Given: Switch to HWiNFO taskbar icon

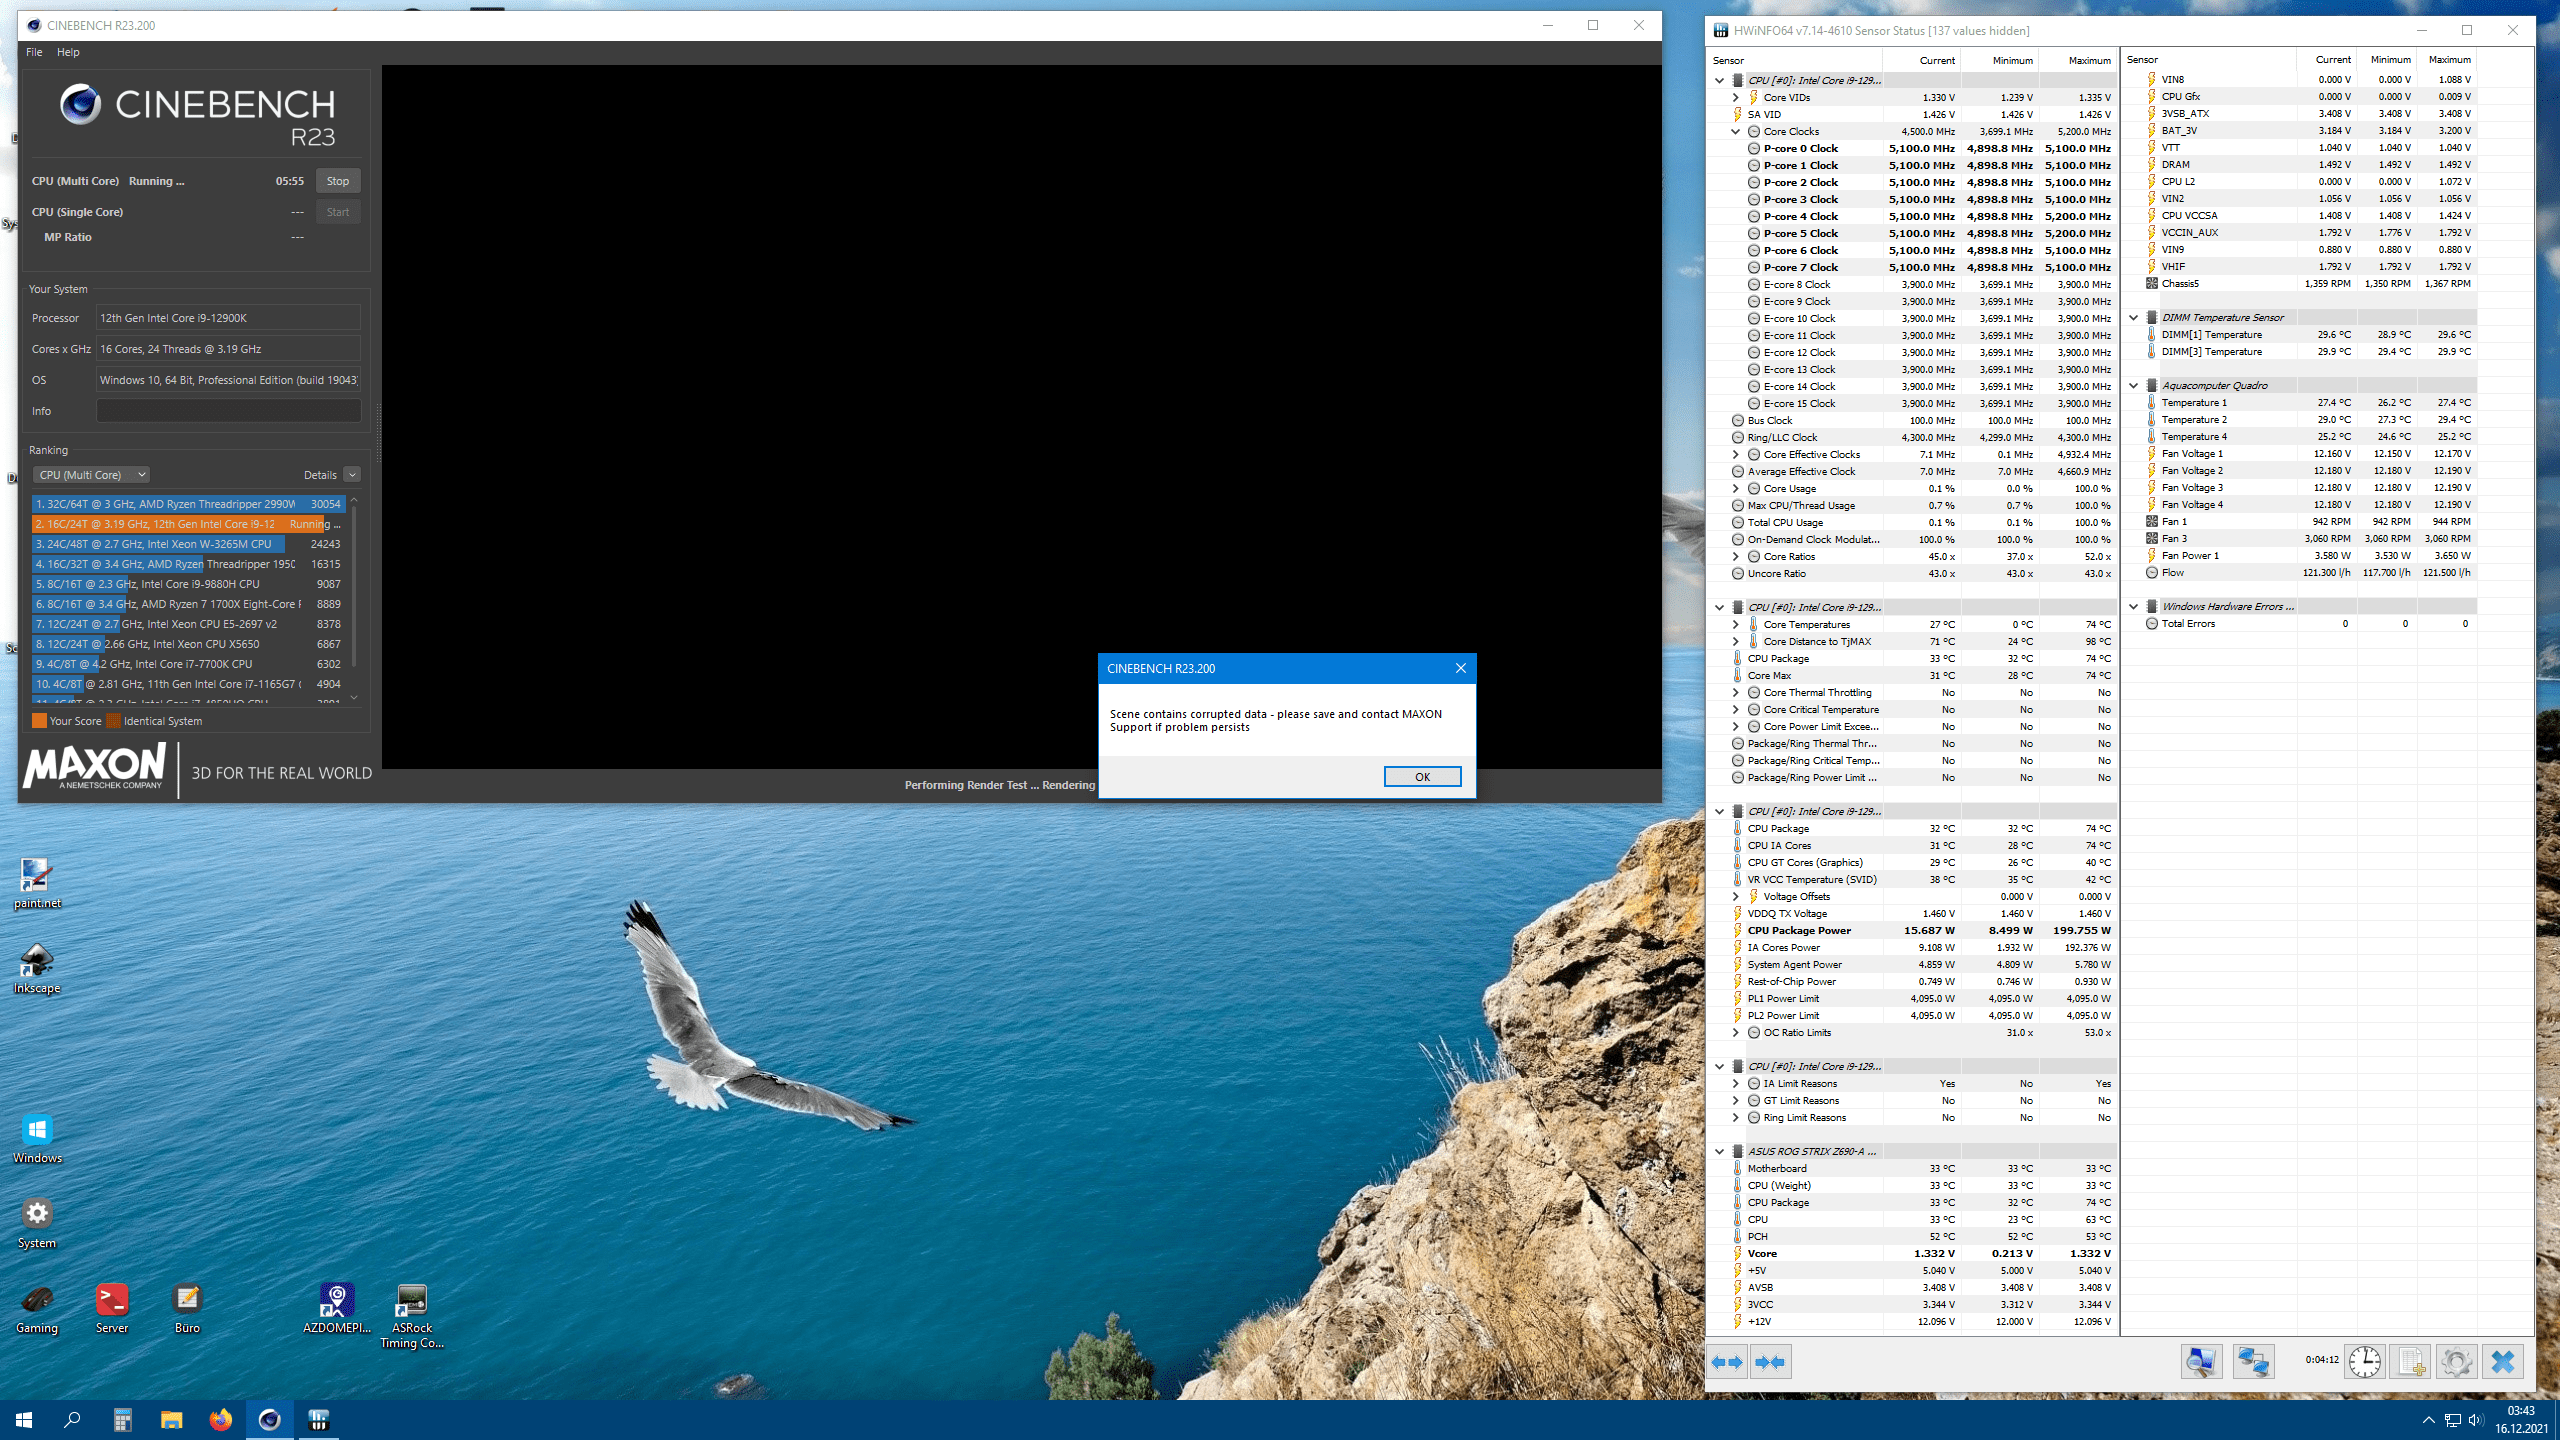Looking at the screenshot, I should (318, 1420).
